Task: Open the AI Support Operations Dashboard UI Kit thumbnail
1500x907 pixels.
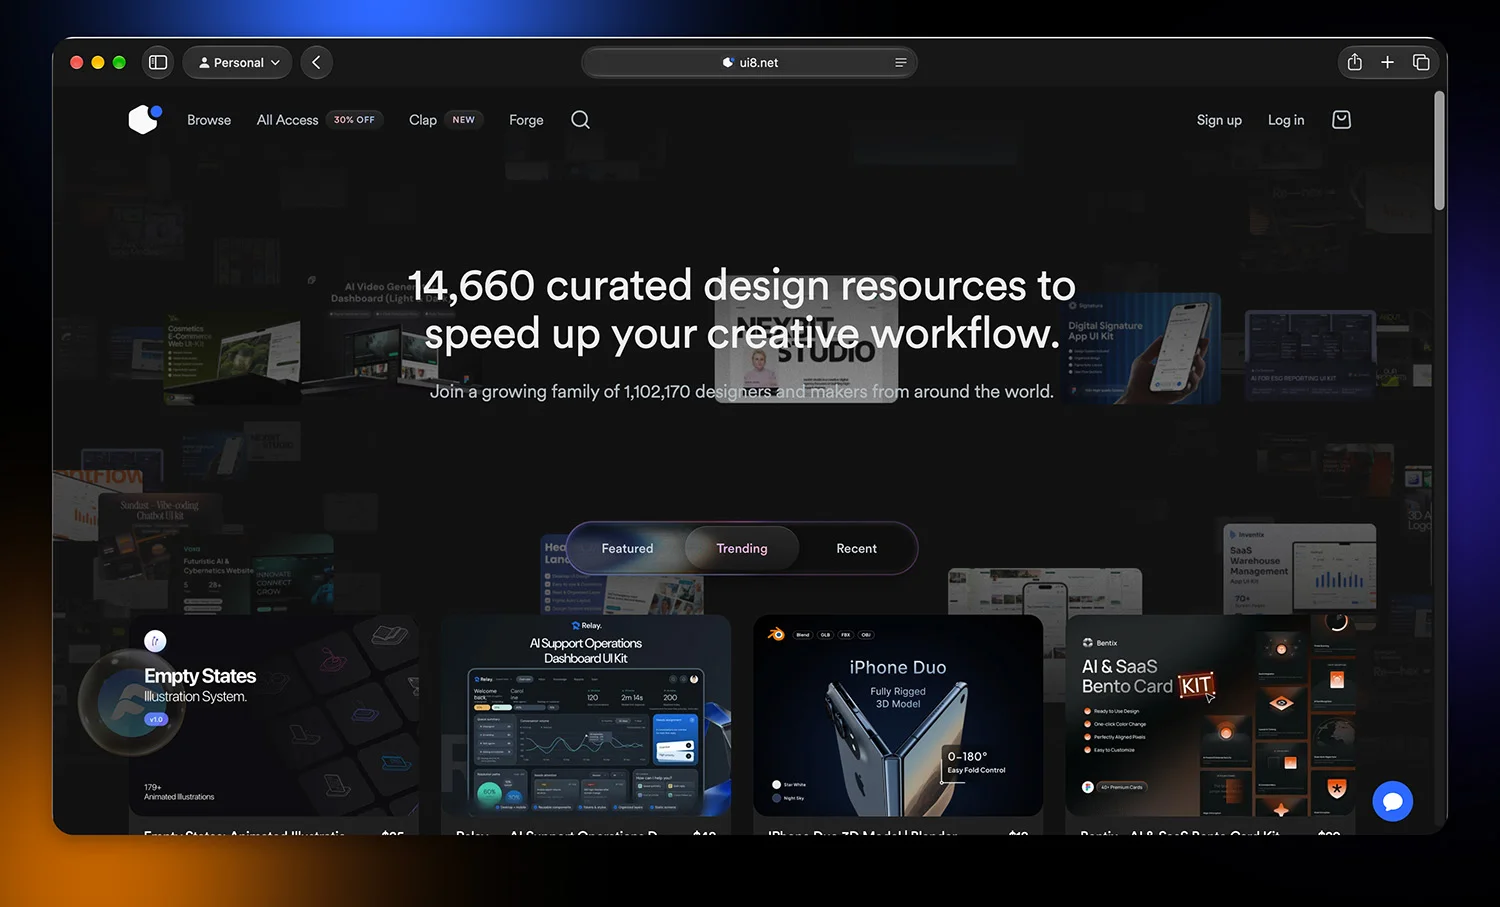Action: [586, 716]
